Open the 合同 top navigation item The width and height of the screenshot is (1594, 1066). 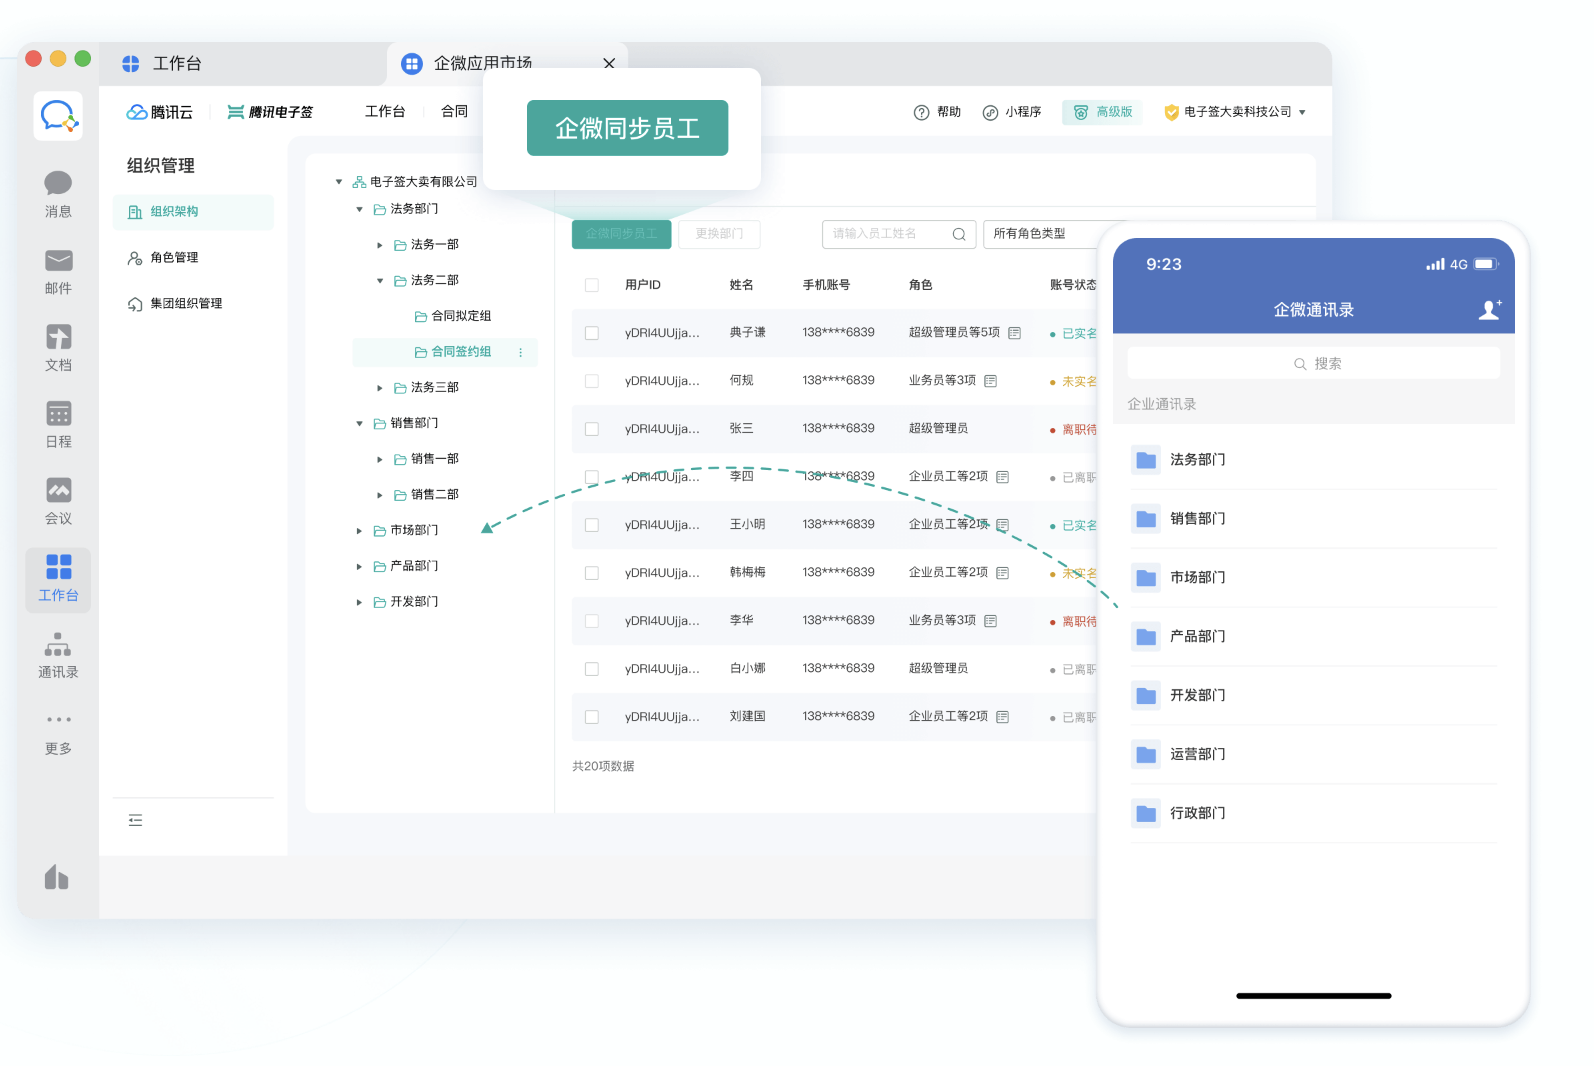click(x=454, y=112)
